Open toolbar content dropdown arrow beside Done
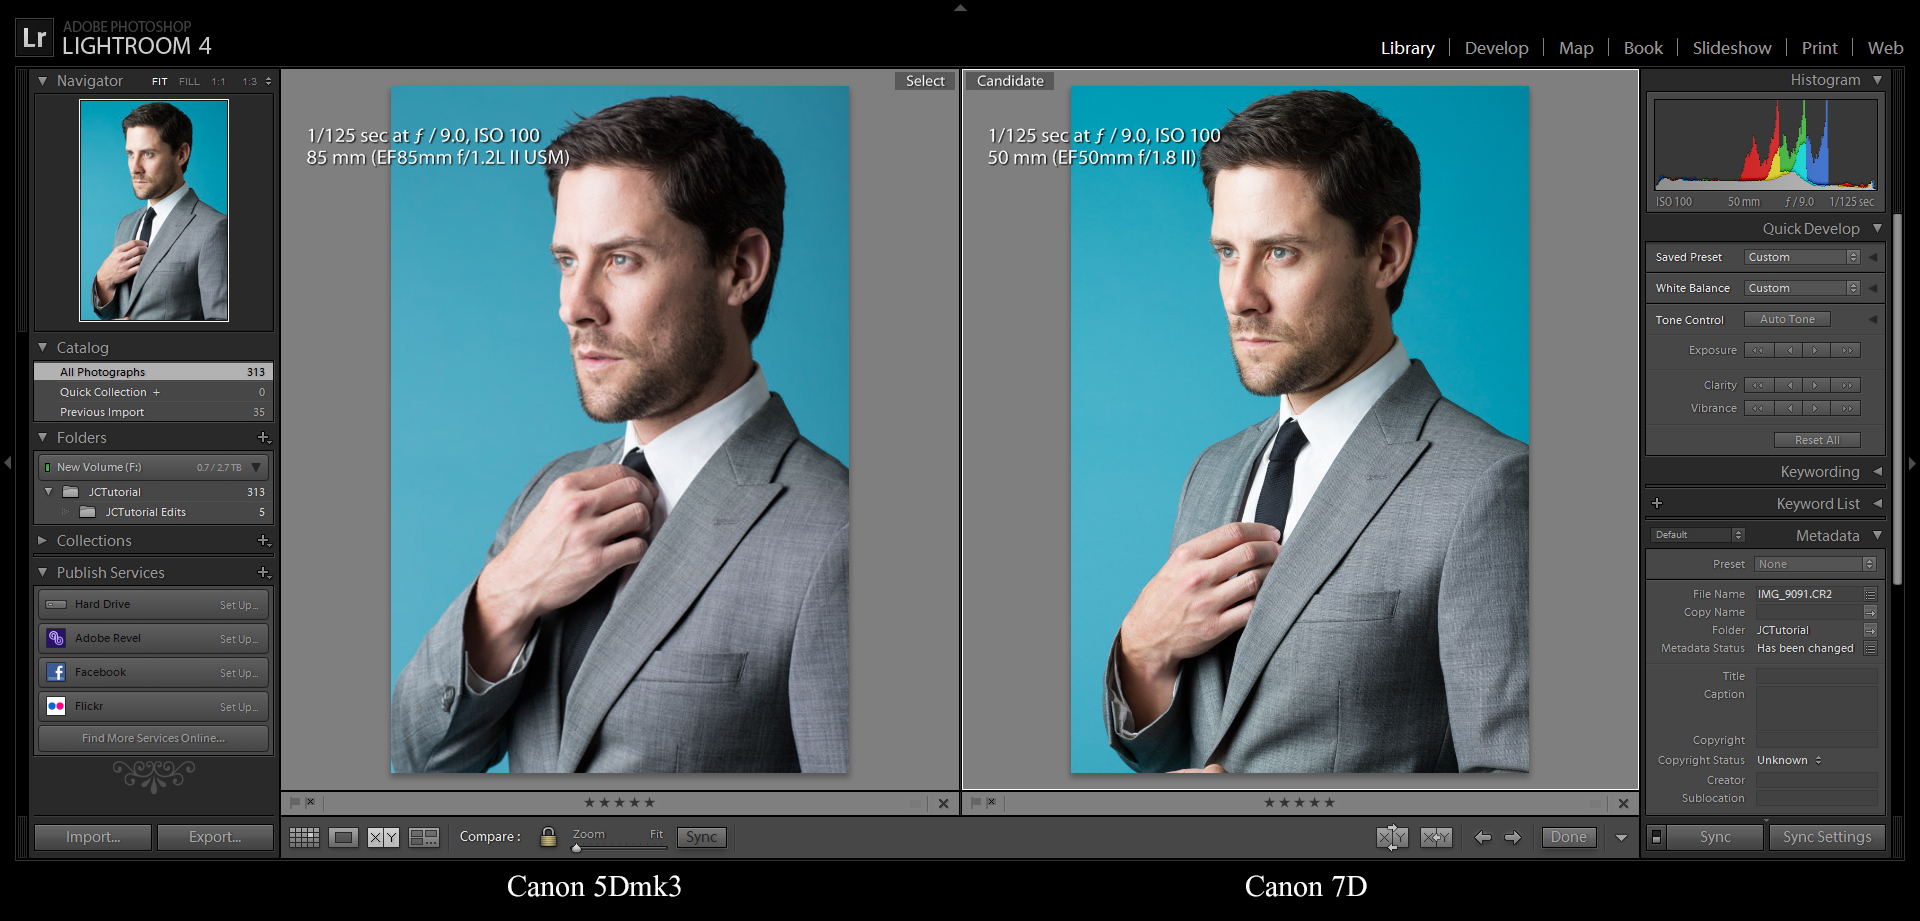 1621,838
